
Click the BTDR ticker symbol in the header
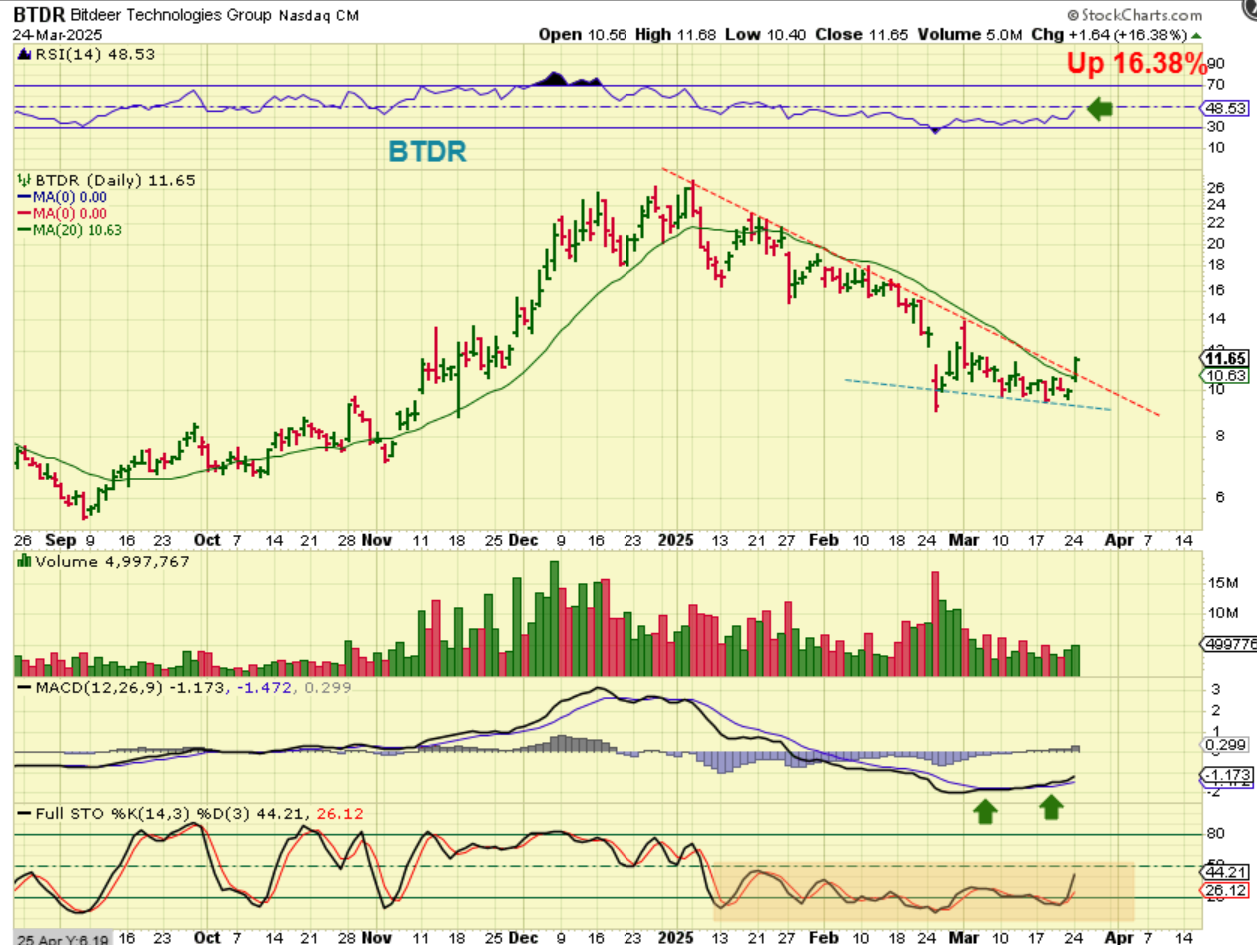(x=38, y=16)
